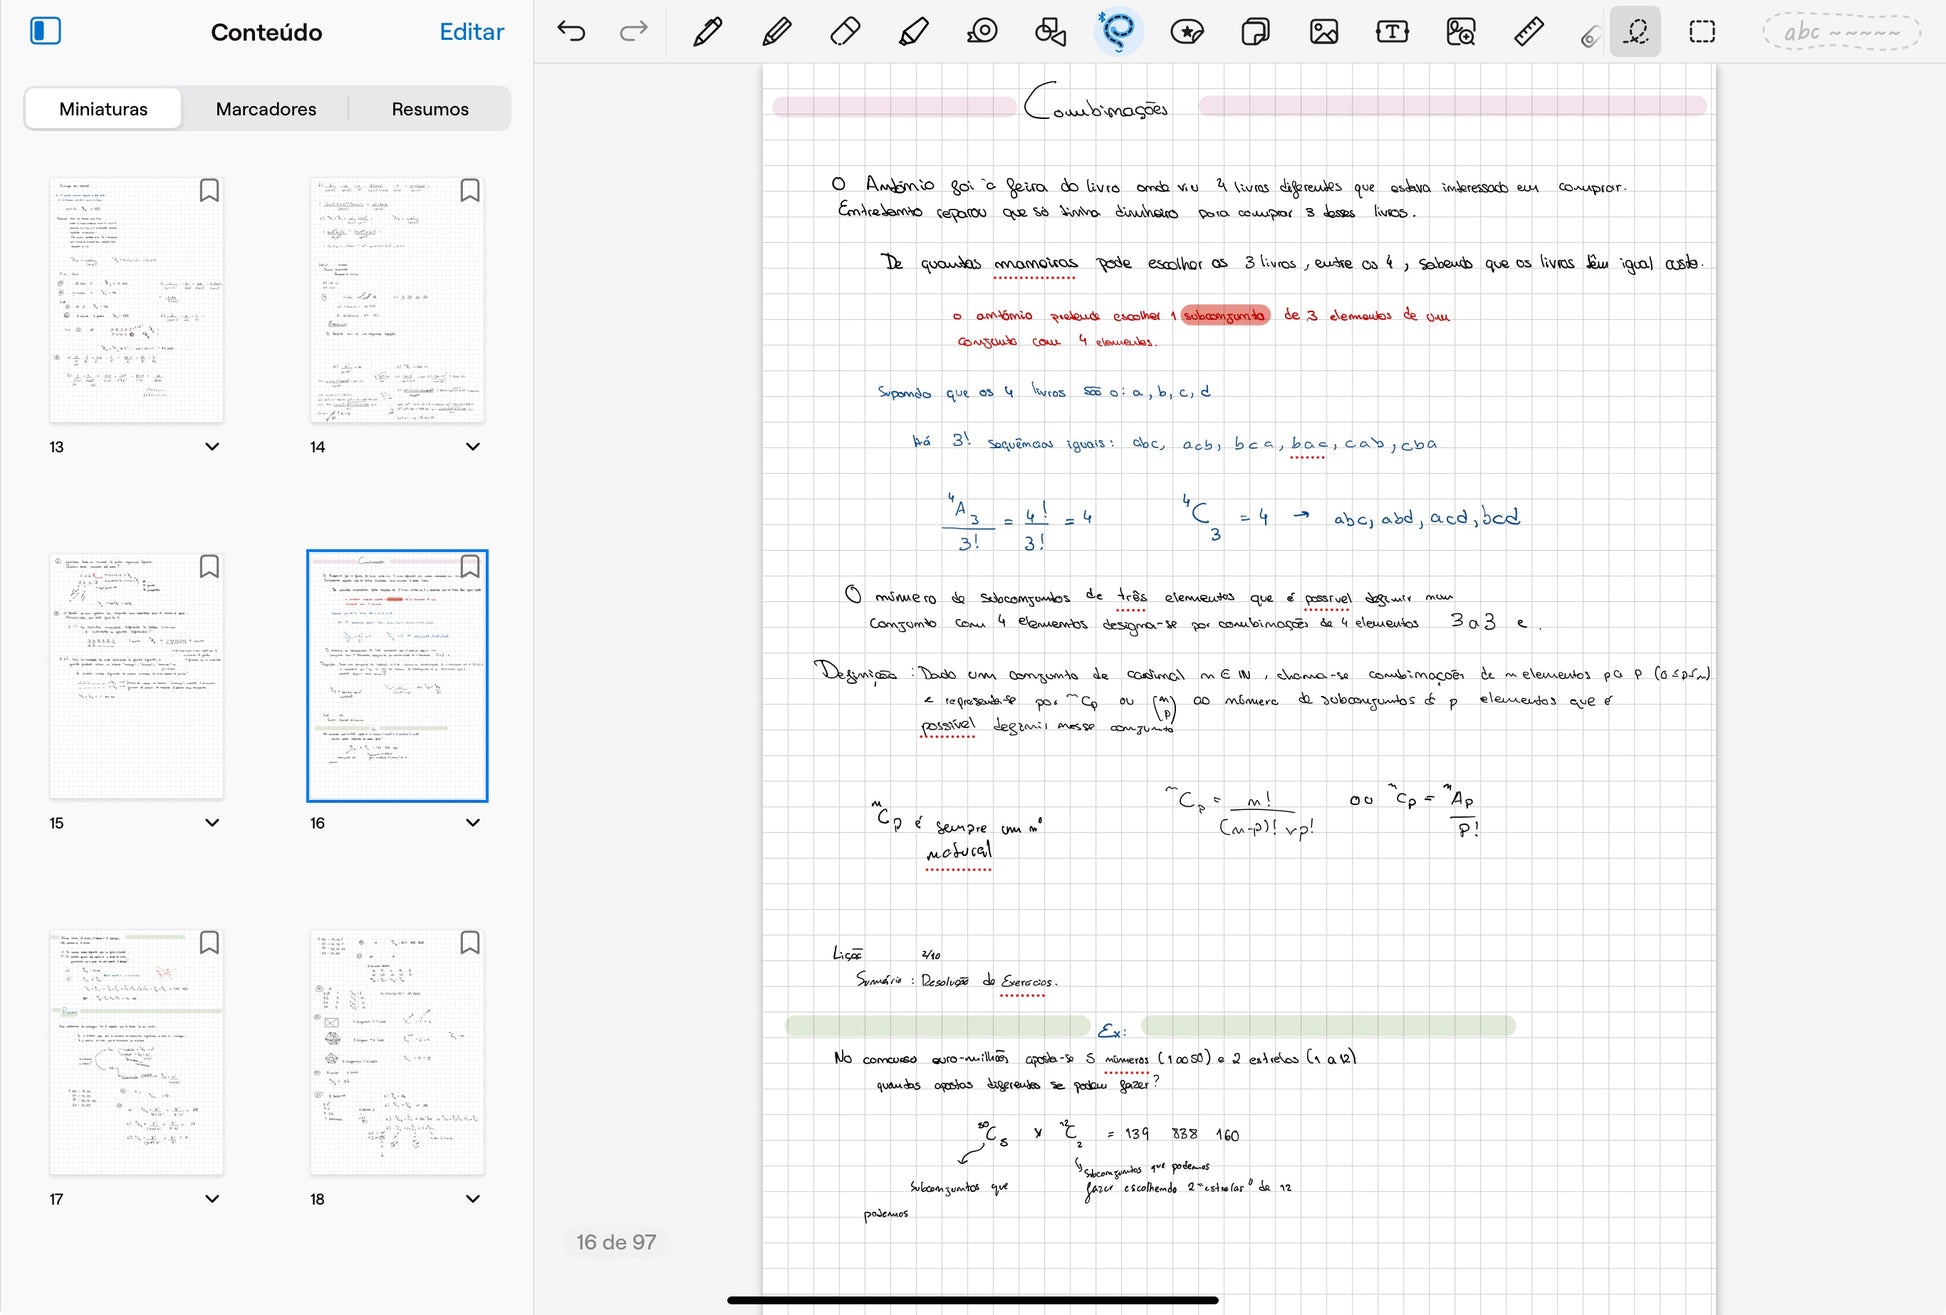This screenshot has width=1946, height=1315.
Task: Open the image insert tool
Action: tap(1323, 32)
